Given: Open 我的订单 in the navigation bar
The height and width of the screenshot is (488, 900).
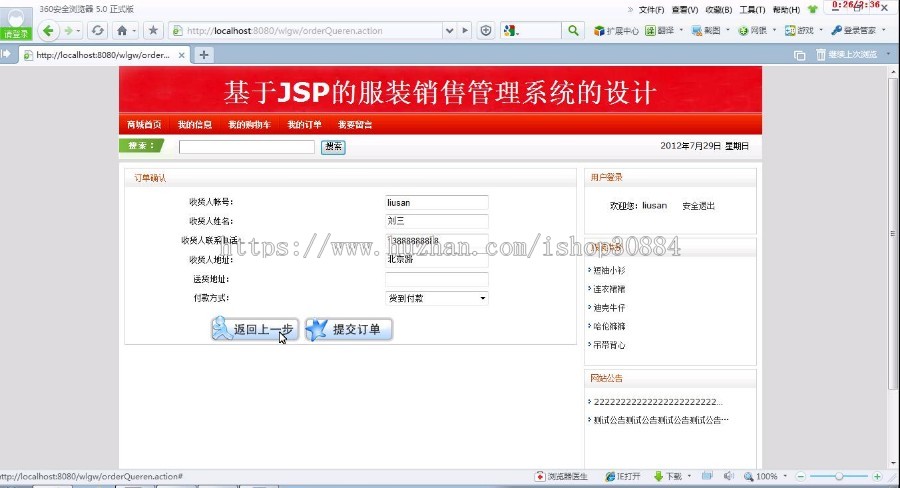Looking at the screenshot, I should [x=304, y=125].
